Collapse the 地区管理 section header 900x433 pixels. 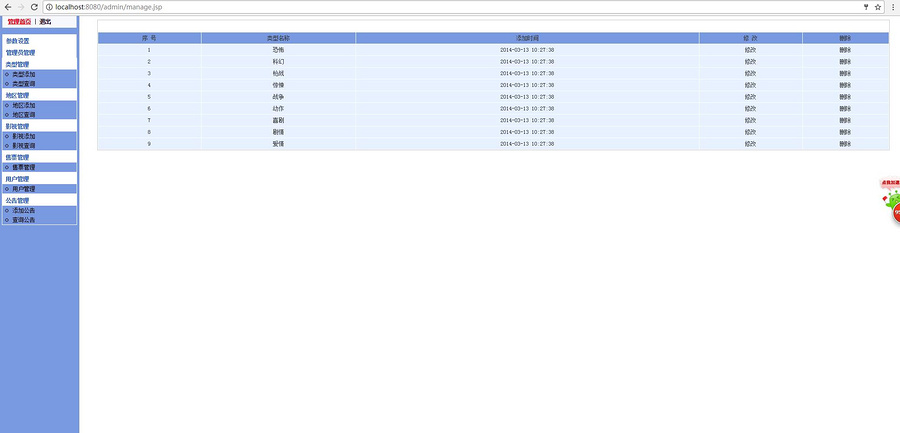(17, 96)
